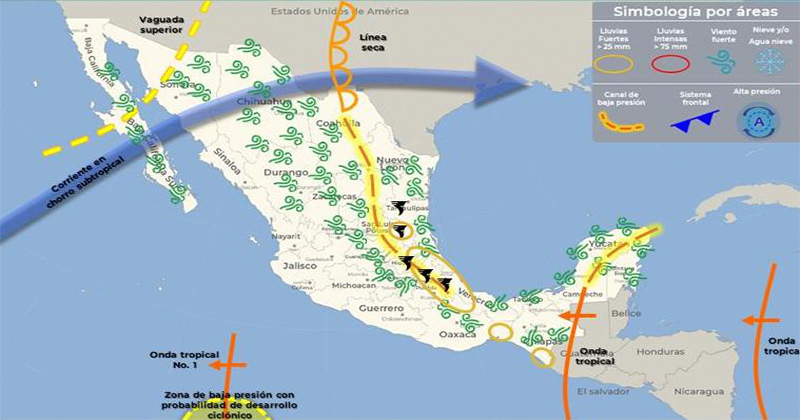The image size is (800, 420).
Task: Select the Jalisco state label
Action: (299, 267)
